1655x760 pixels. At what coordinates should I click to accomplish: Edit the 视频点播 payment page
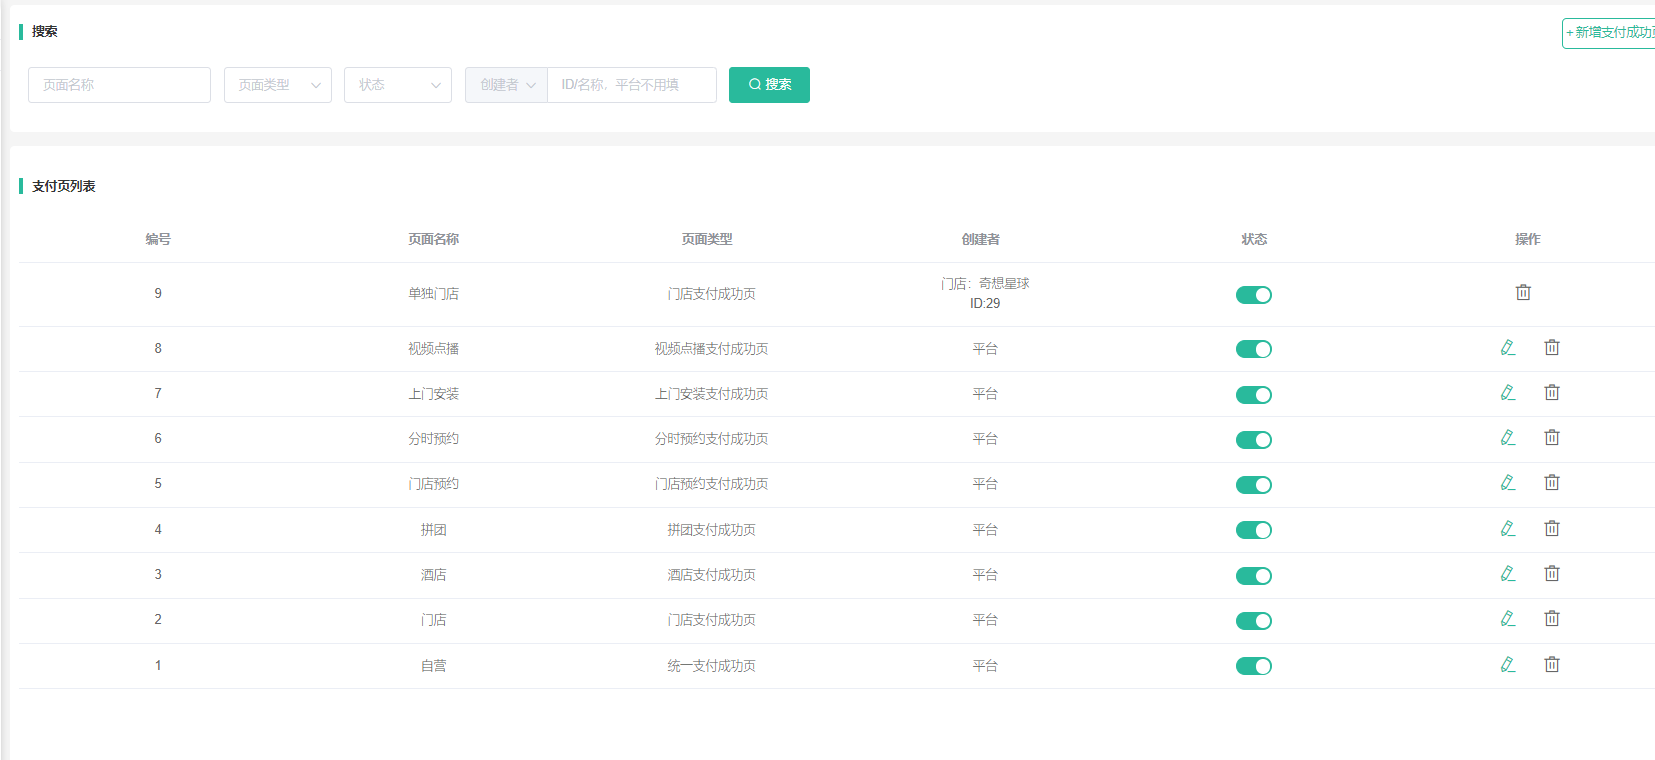click(x=1508, y=348)
